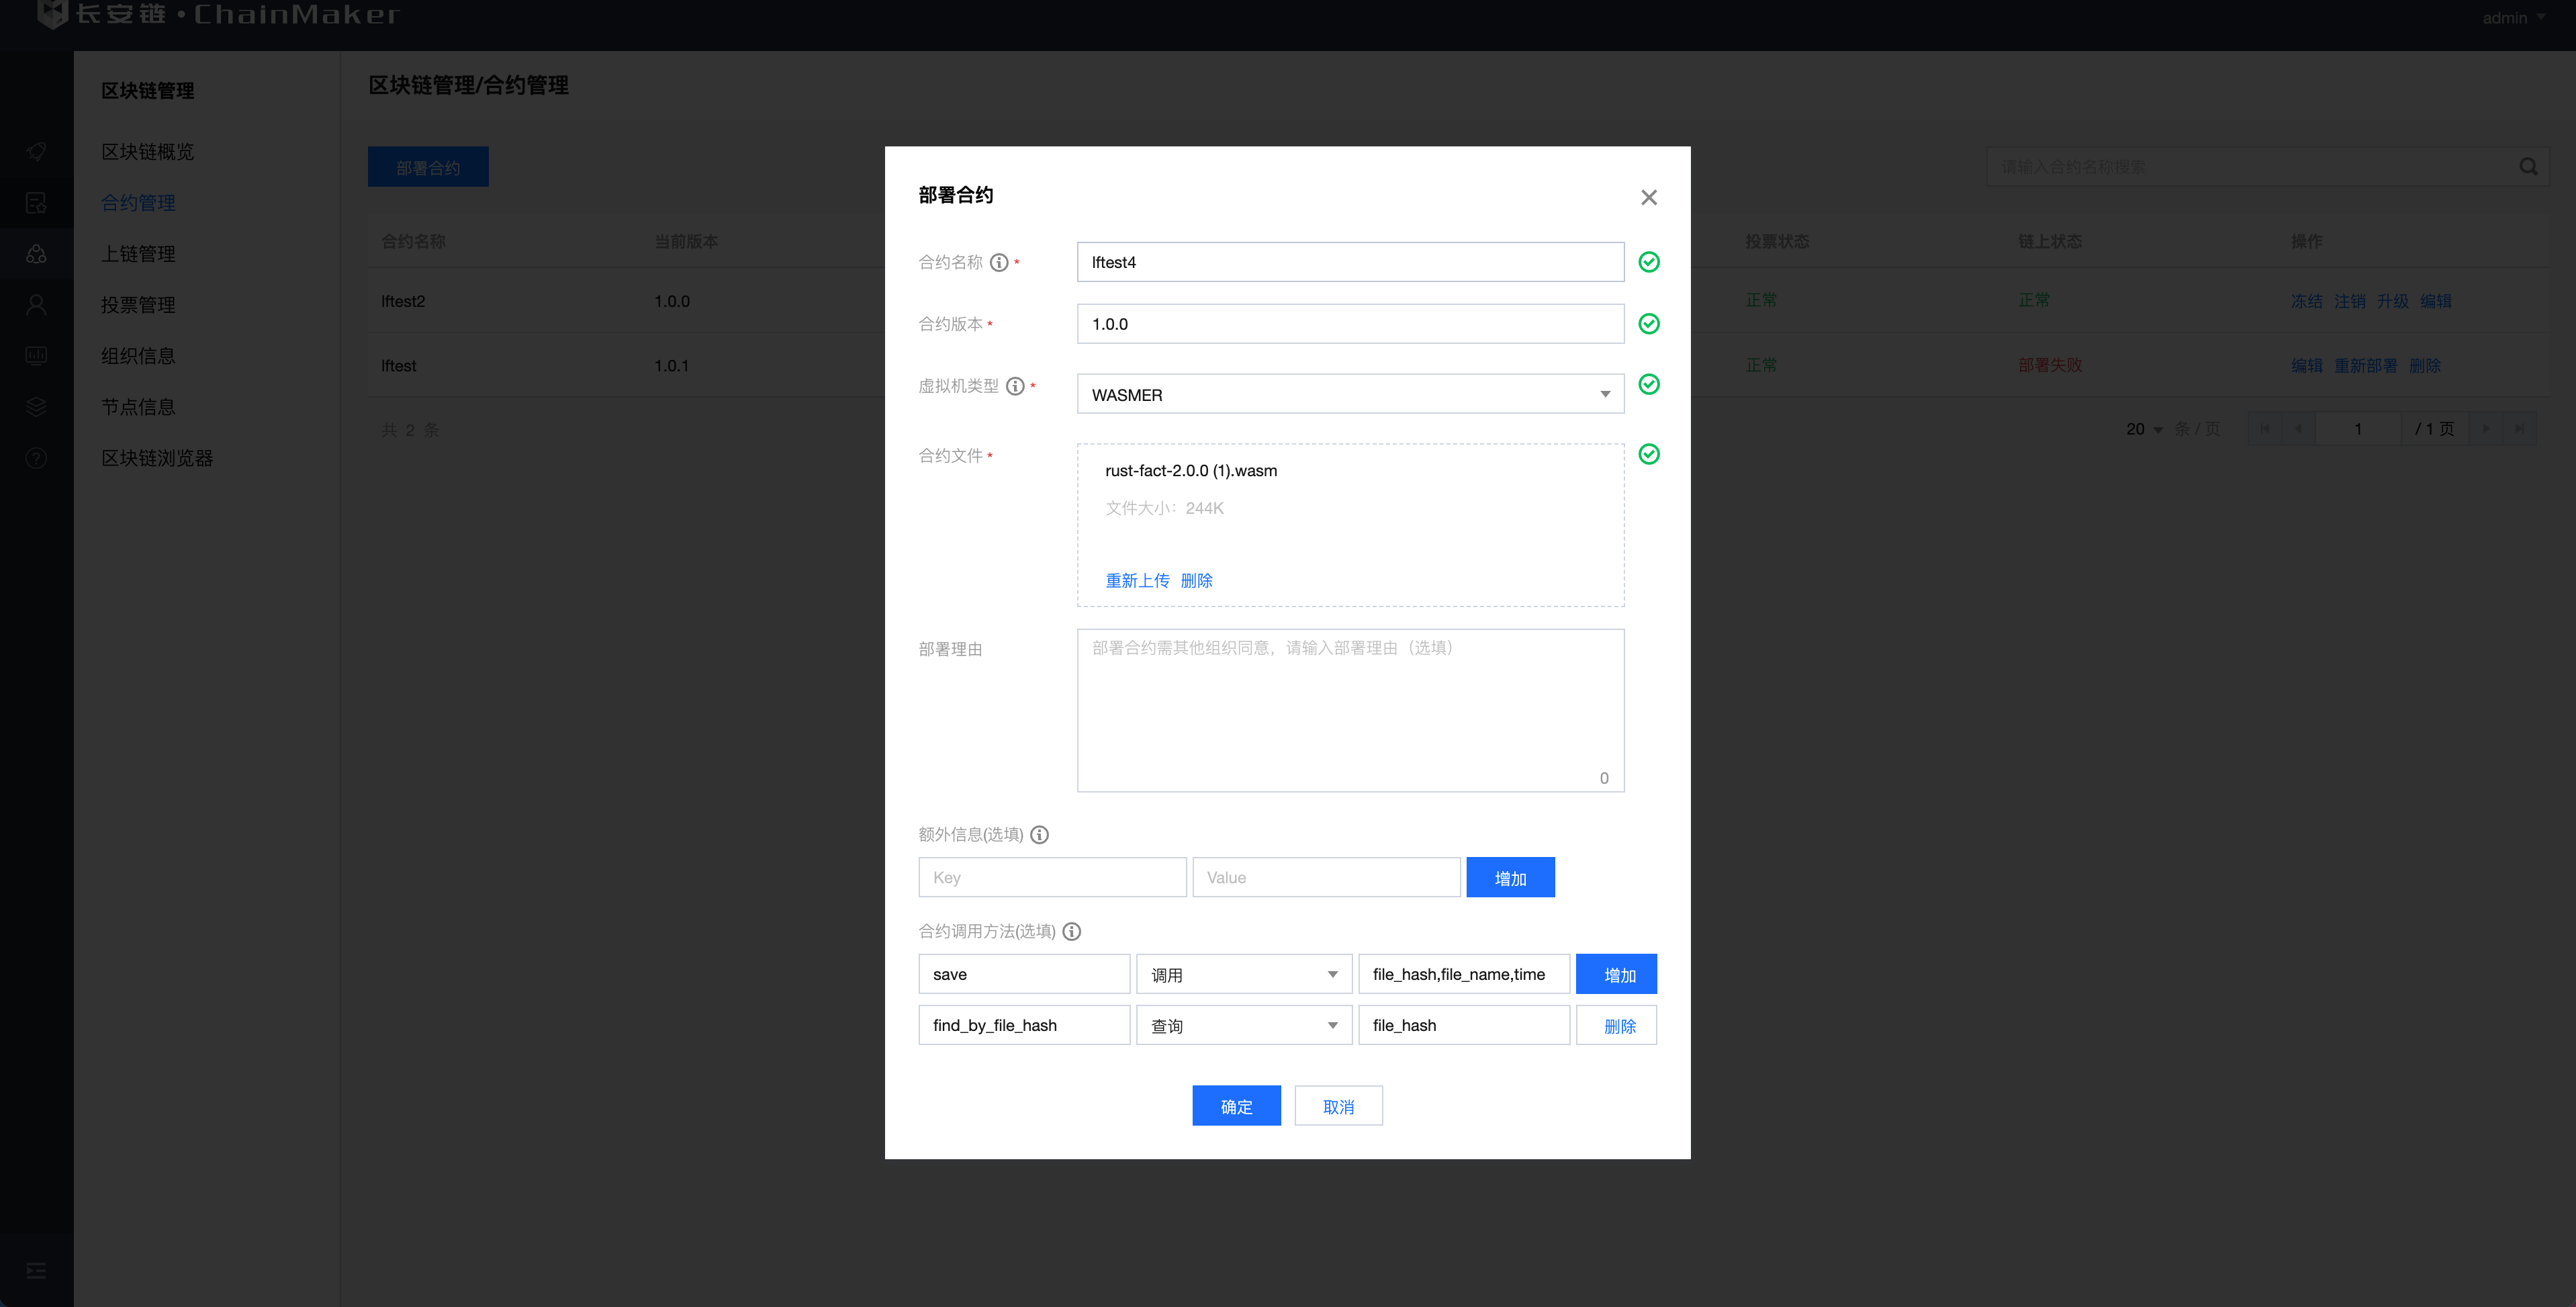
Task: Open 区块链浏览器 from sidebar menu
Action: (x=157, y=458)
